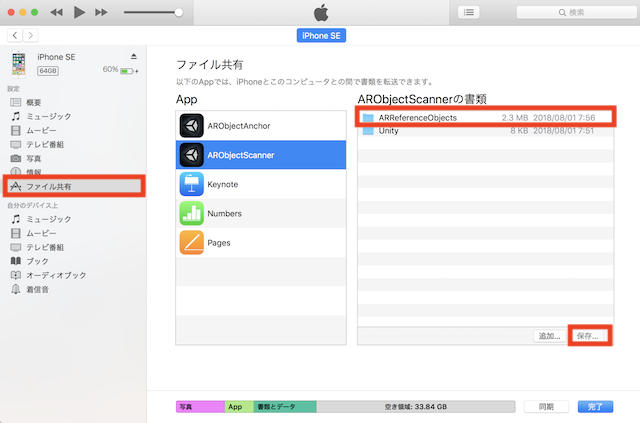Screen dimensions: 640x423
Task: Click the ARObjectScanner Unity app icon
Action: (191, 155)
